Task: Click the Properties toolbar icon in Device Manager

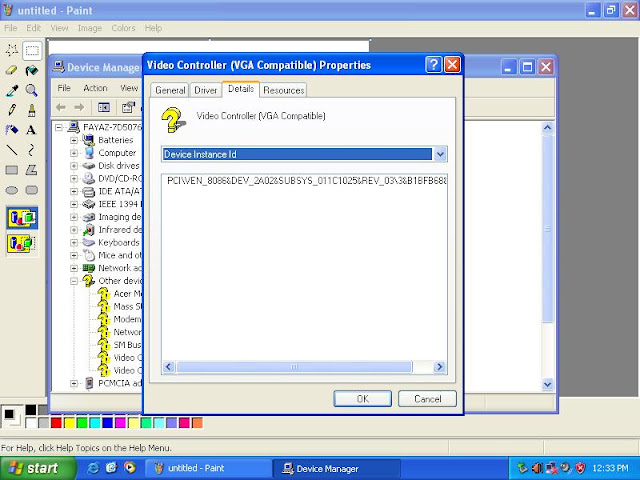Action: [128, 107]
